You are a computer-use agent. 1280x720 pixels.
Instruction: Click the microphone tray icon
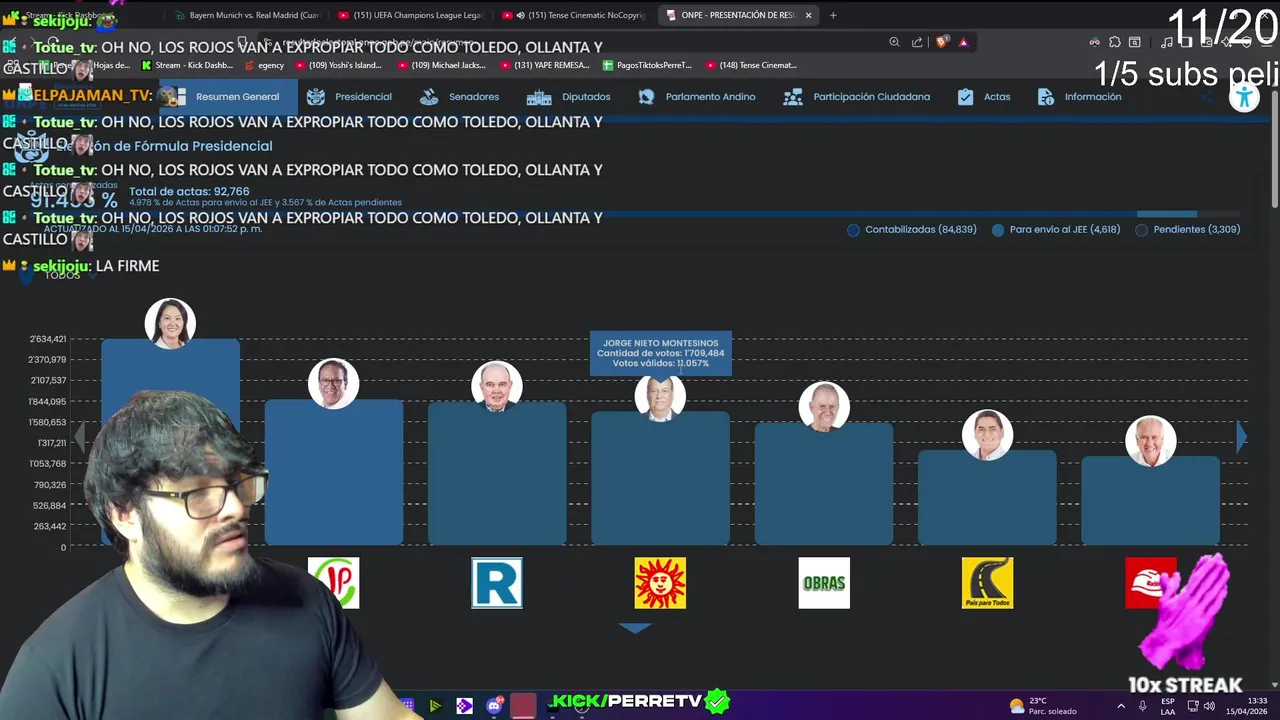point(1142,706)
